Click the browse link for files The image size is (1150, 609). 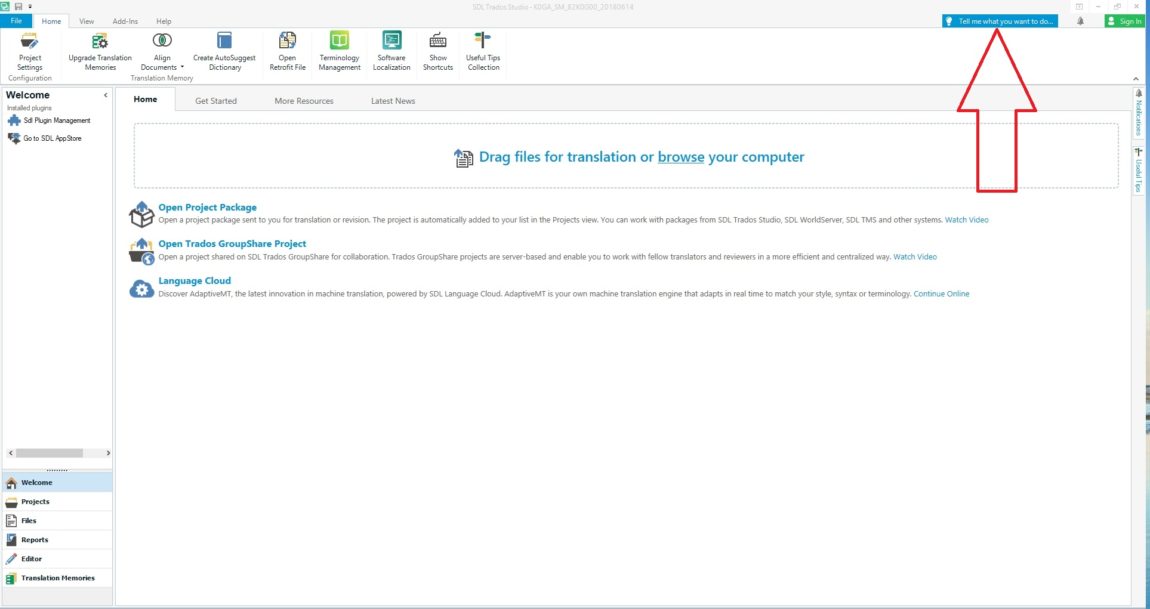681,157
